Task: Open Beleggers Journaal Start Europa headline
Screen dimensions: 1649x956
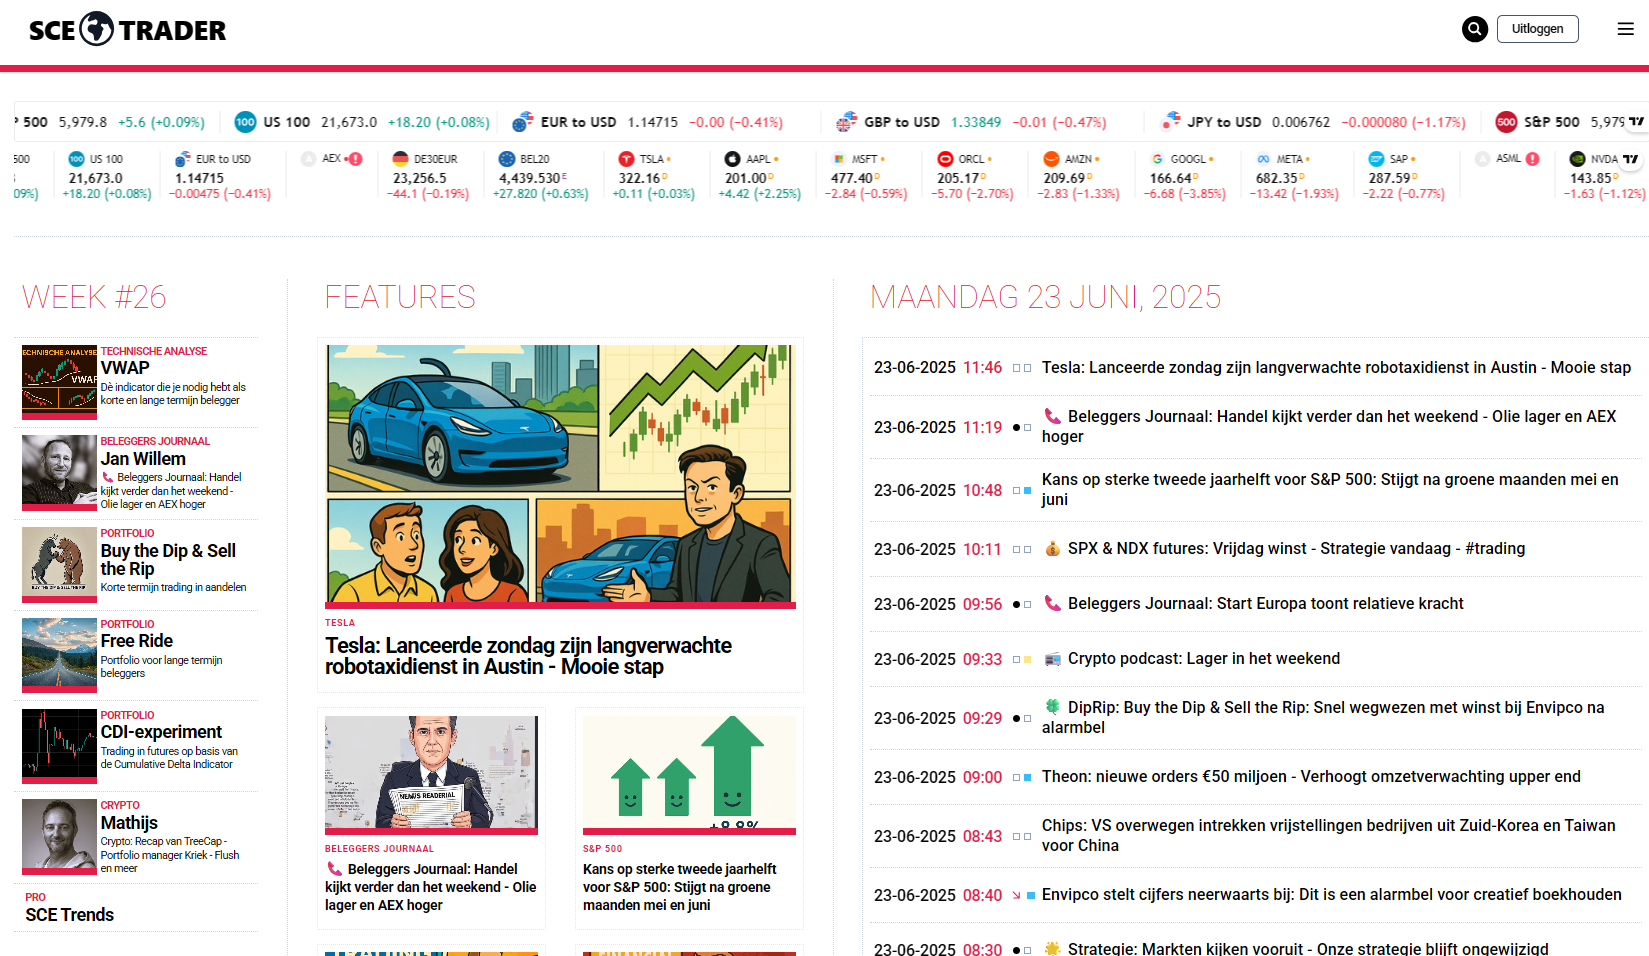Action: (1265, 603)
